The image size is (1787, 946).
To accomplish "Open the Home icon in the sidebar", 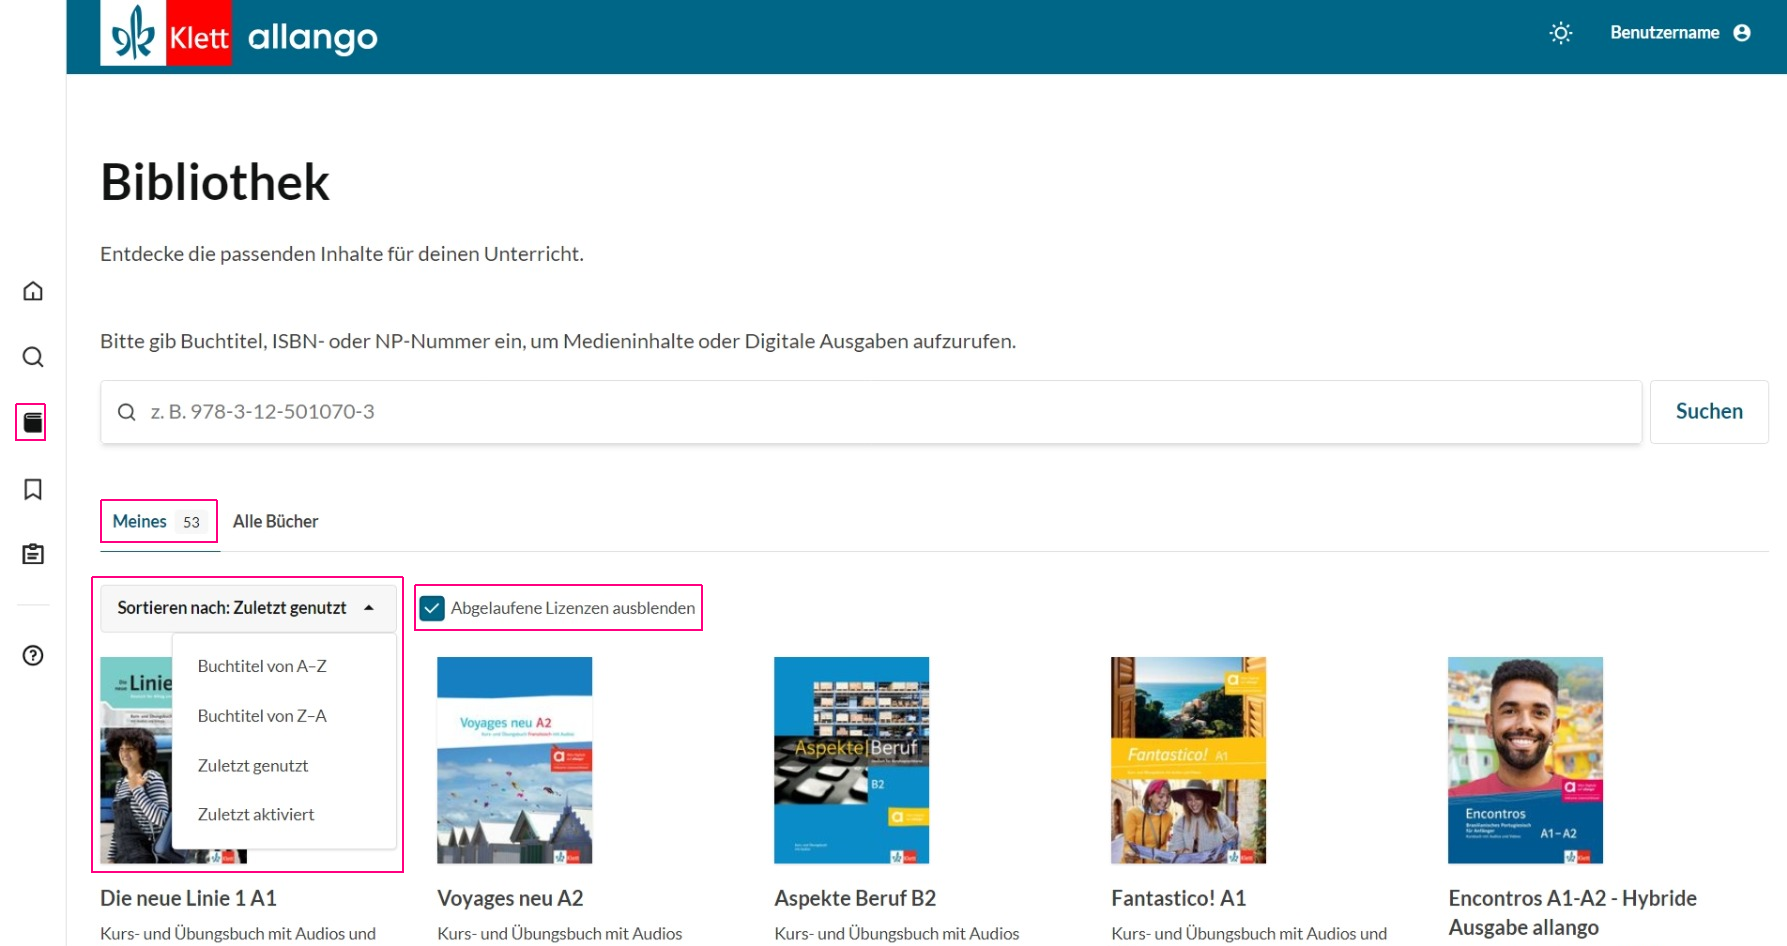I will [x=33, y=291].
